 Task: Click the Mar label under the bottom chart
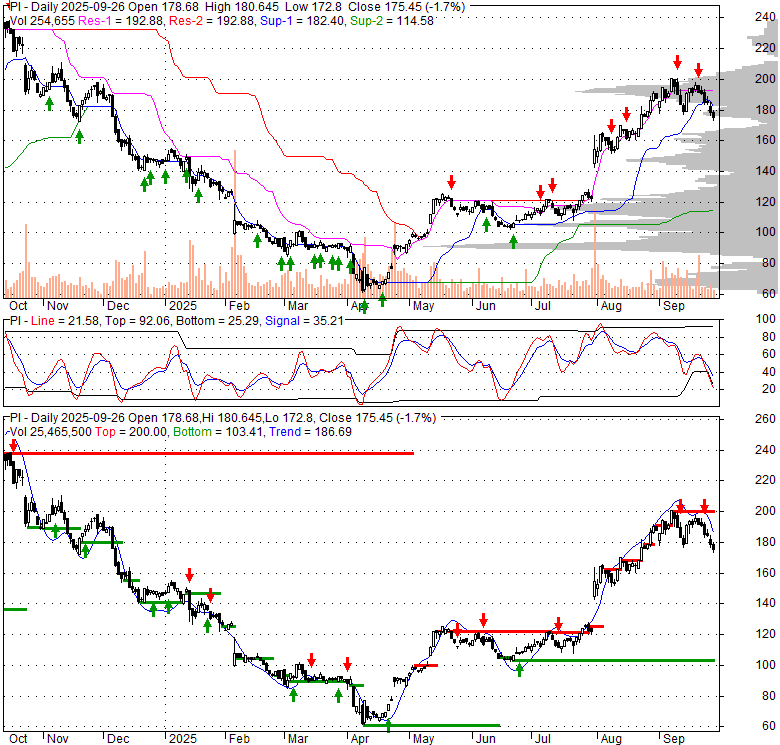tap(297, 739)
